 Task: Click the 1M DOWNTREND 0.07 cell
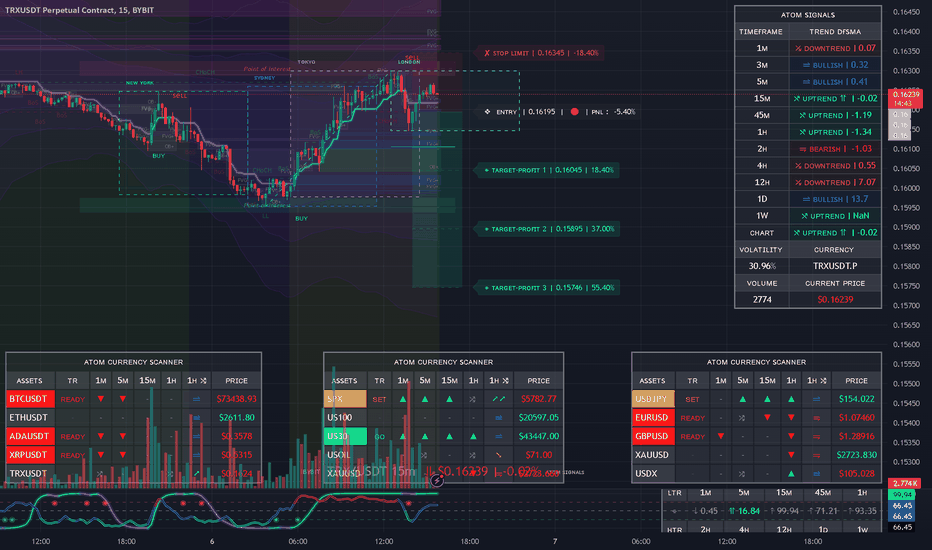tap(835, 48)
